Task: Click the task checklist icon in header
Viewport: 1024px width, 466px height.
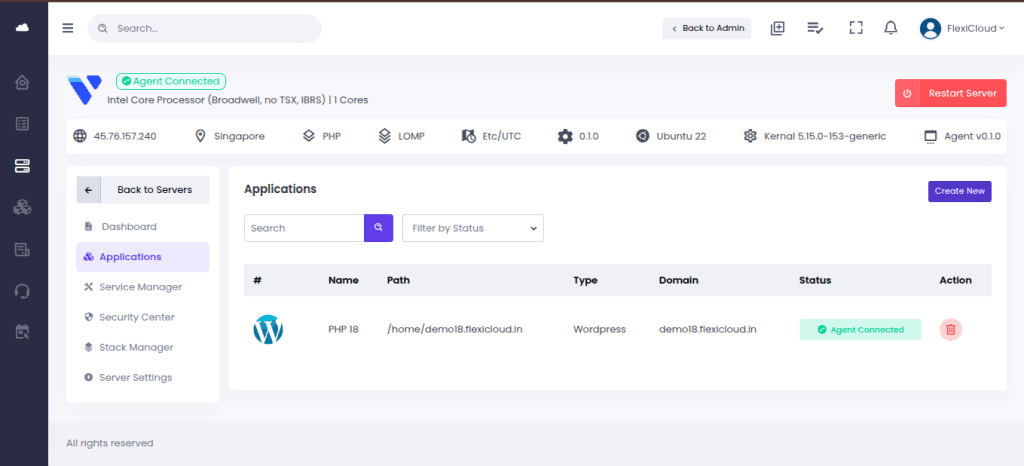Action: pos(815,28)
